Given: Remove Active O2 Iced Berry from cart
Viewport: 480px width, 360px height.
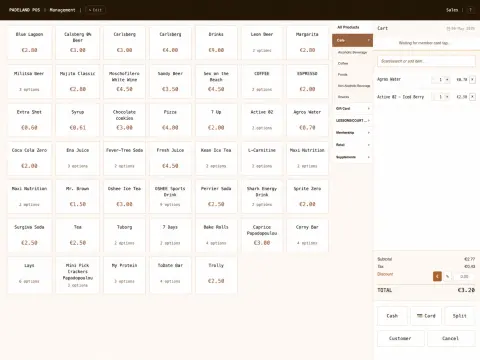Looking at the screenshot, I should point(472,97).
